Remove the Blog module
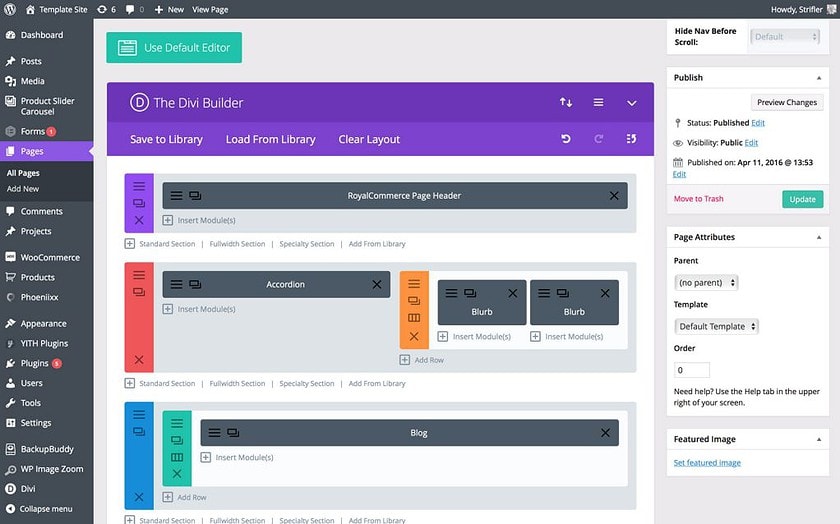The image size is (840, 524). [605, 432]
